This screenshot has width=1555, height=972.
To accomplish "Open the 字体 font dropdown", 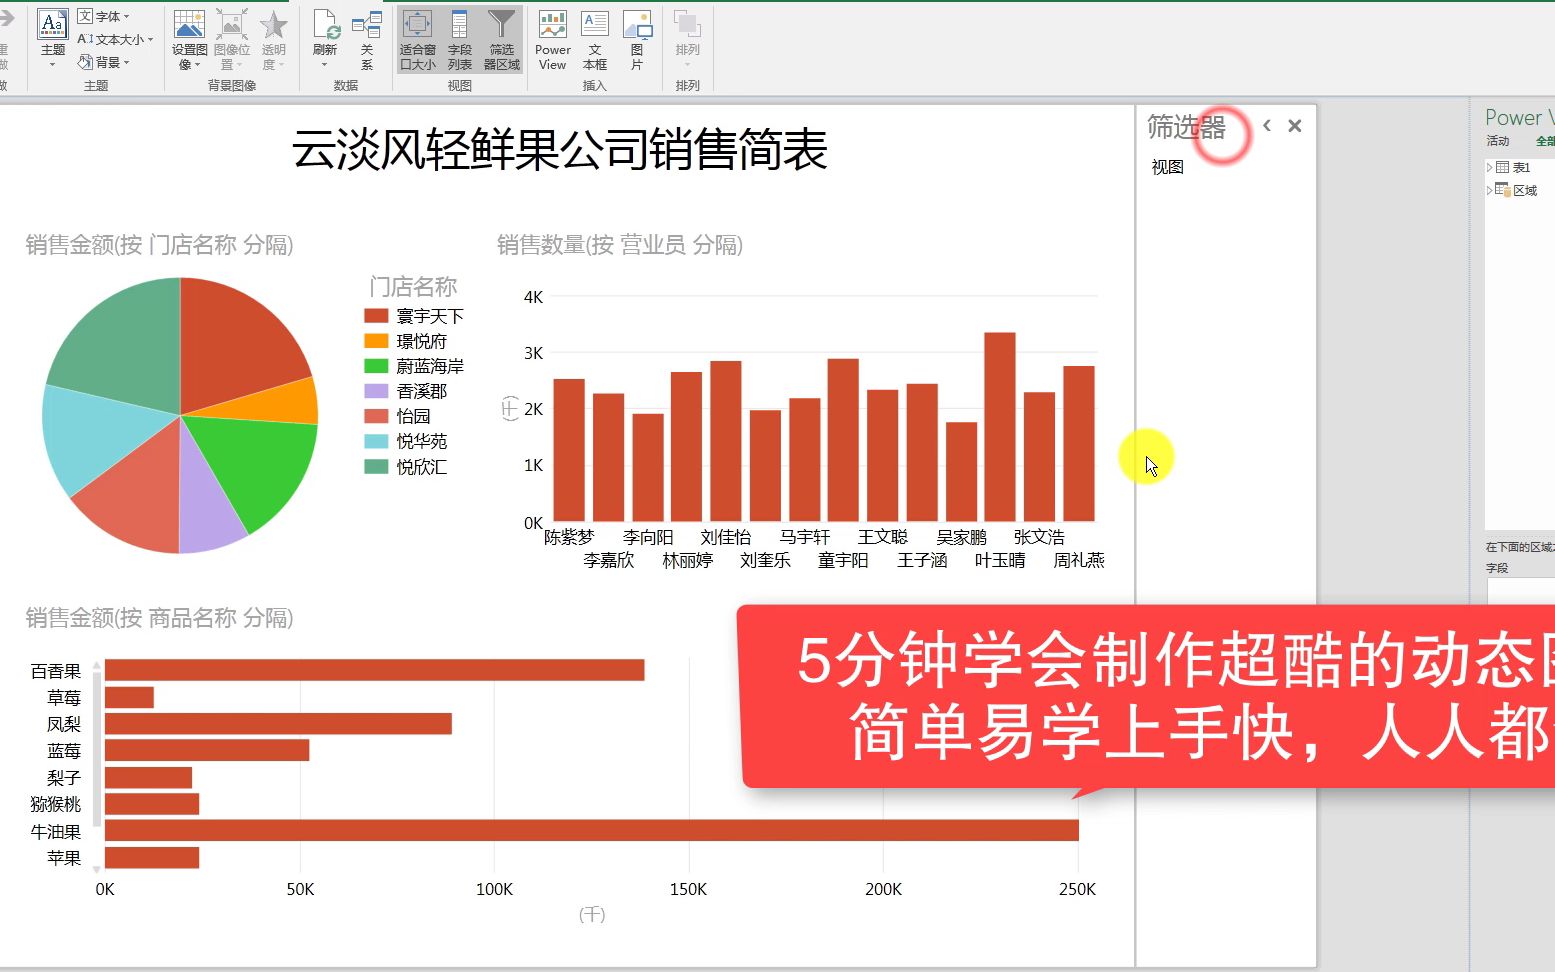I will click(x=104, y=16).
